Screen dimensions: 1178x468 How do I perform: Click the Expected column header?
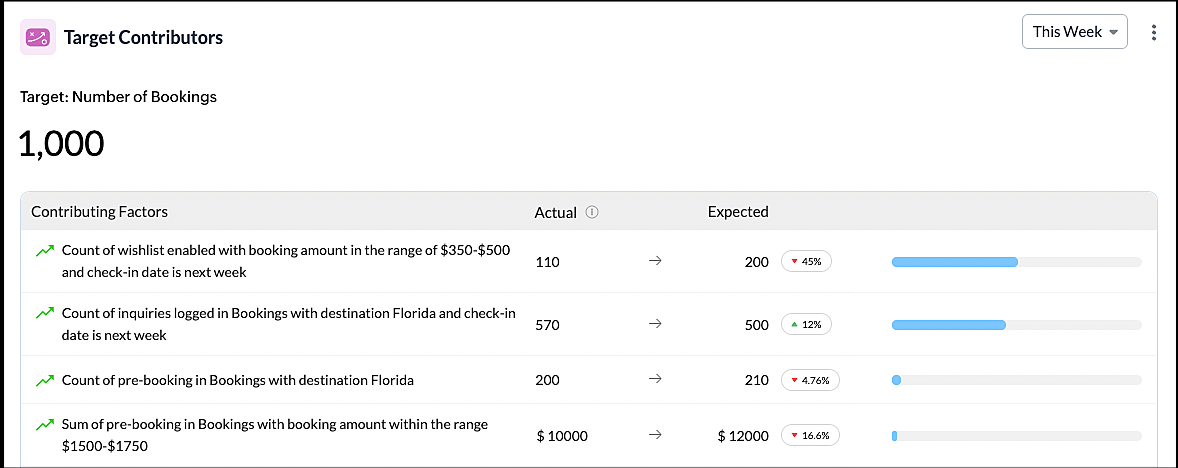[x=738, y=212]
